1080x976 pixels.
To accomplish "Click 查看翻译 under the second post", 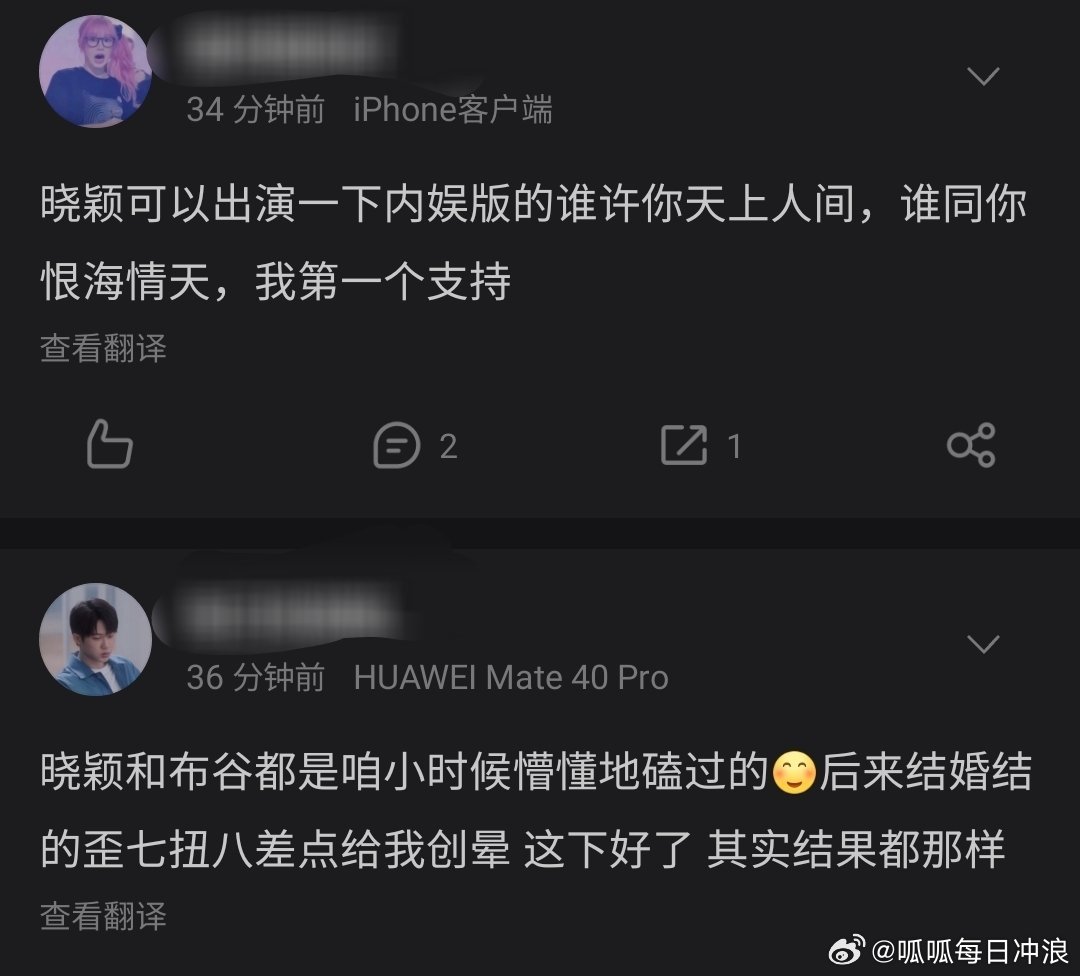I will coord(103,916).
